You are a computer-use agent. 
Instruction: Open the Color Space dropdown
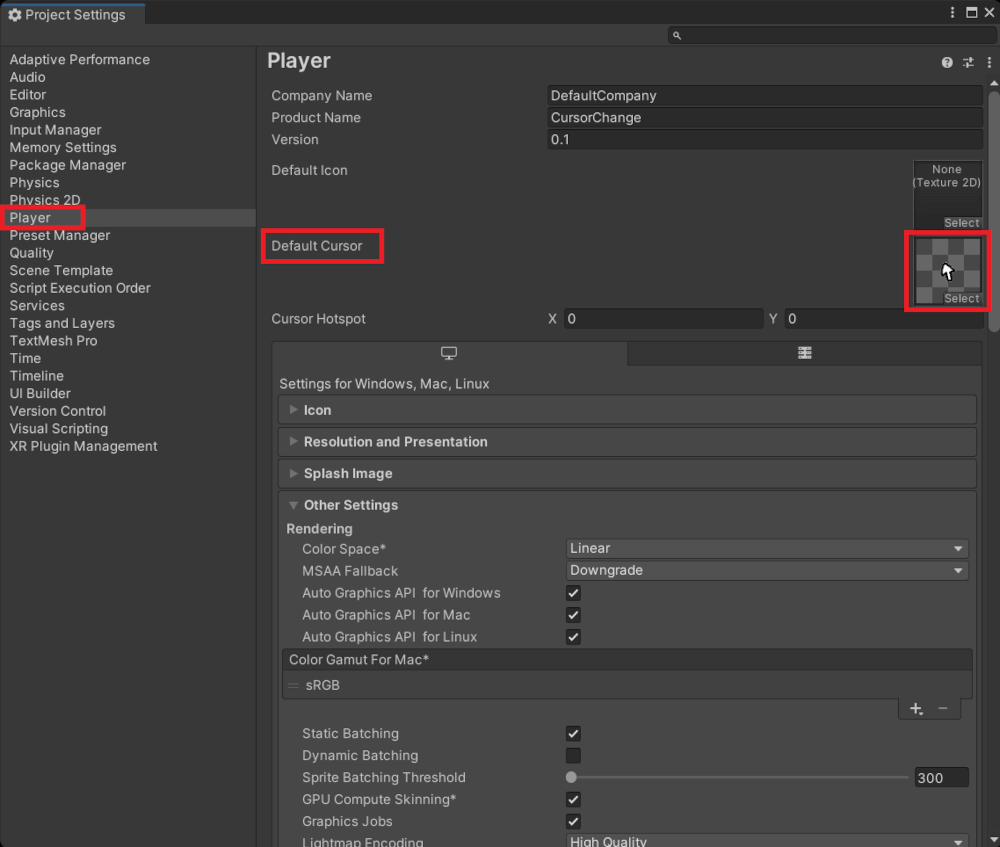766,549
